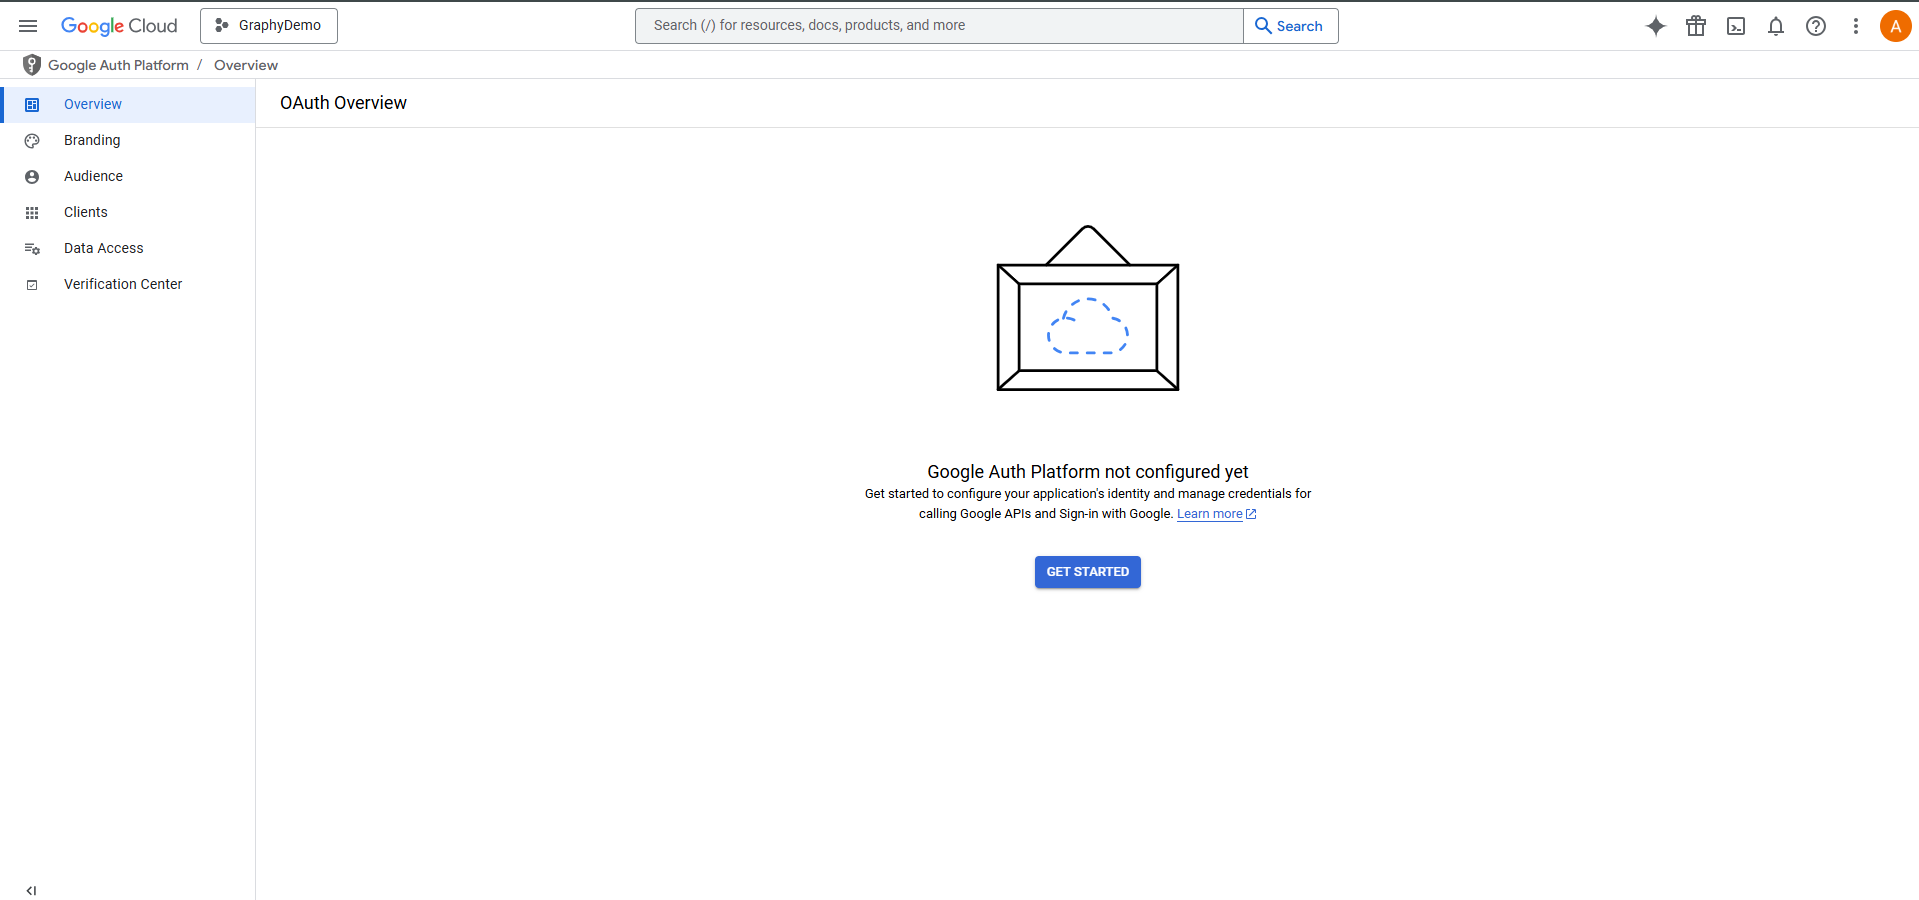Open the free trial gift icon
Screen dimensions: 1919x900
(1695, 26)
